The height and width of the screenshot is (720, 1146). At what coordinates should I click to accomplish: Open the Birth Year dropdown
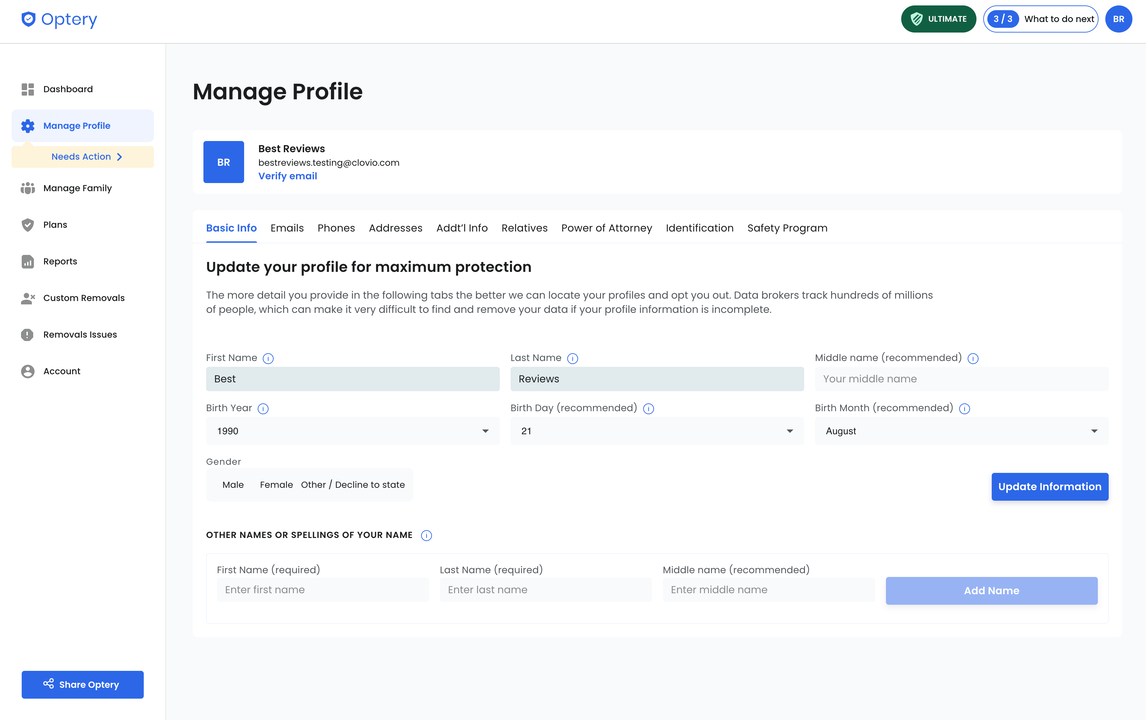[352, 431]
